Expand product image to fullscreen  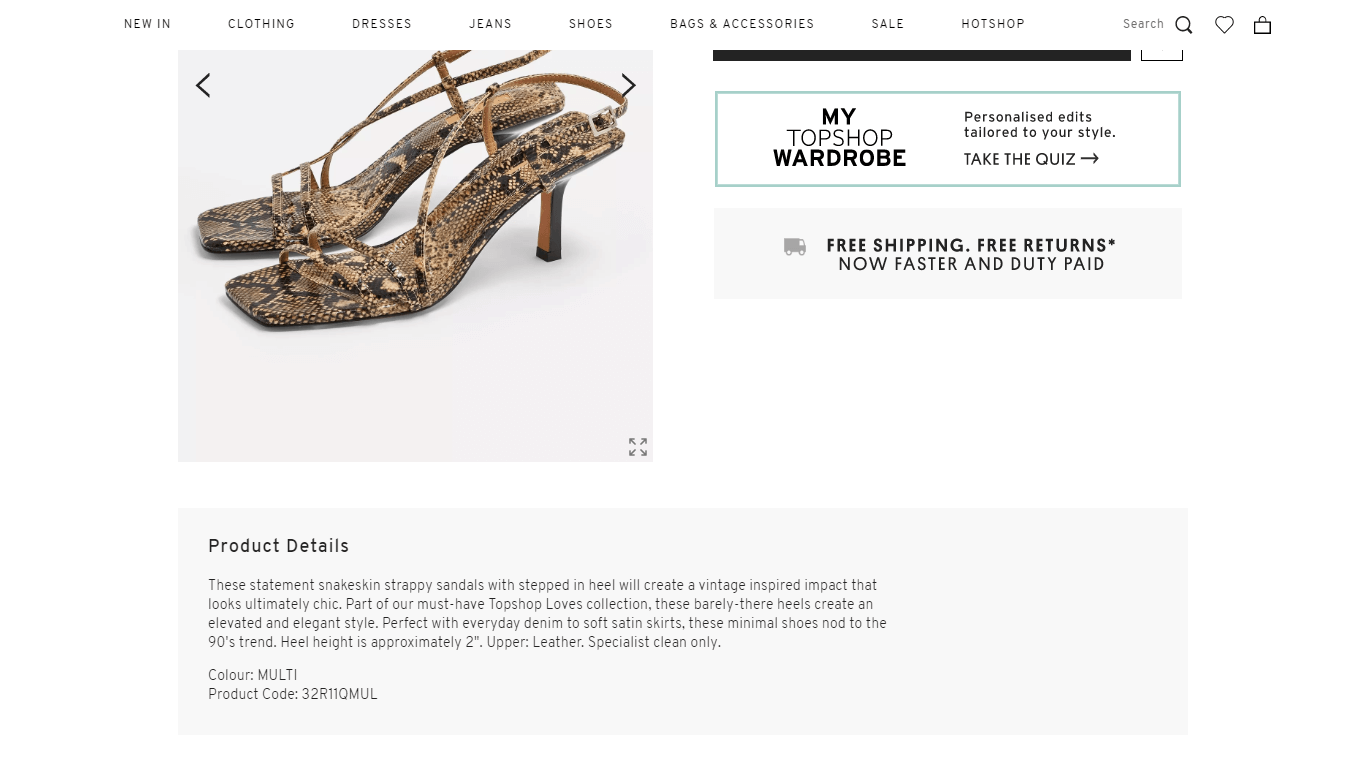pos(638,447)
